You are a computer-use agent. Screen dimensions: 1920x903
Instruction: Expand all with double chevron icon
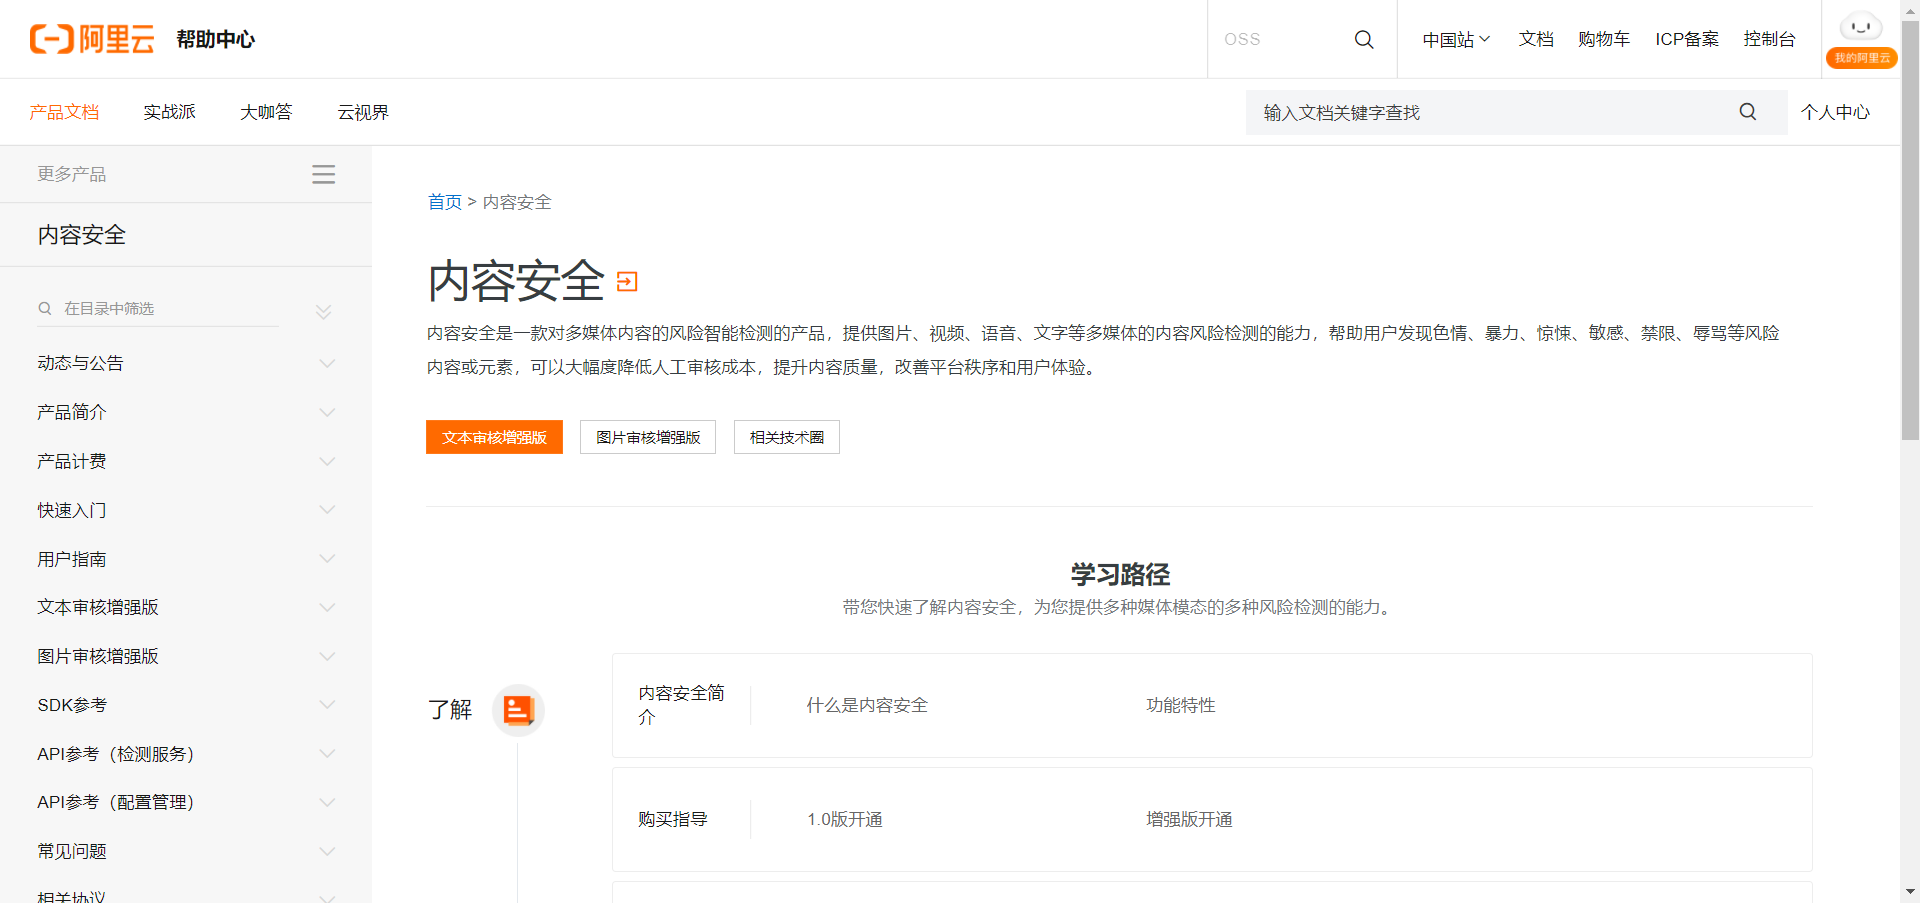point(323,312)
